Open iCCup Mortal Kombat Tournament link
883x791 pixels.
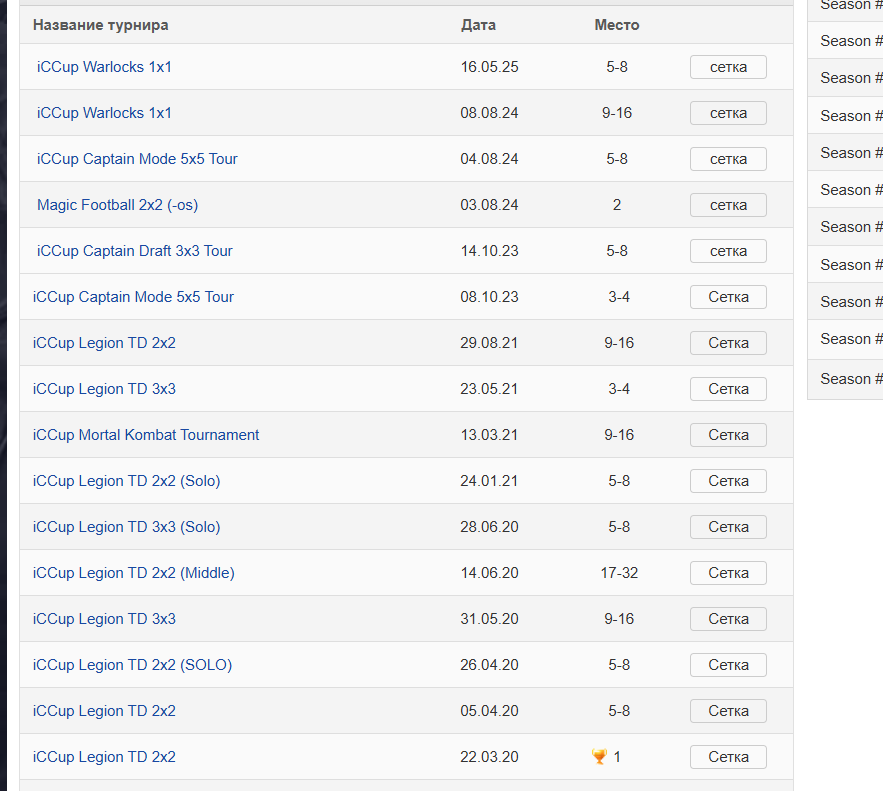[146, 435]
